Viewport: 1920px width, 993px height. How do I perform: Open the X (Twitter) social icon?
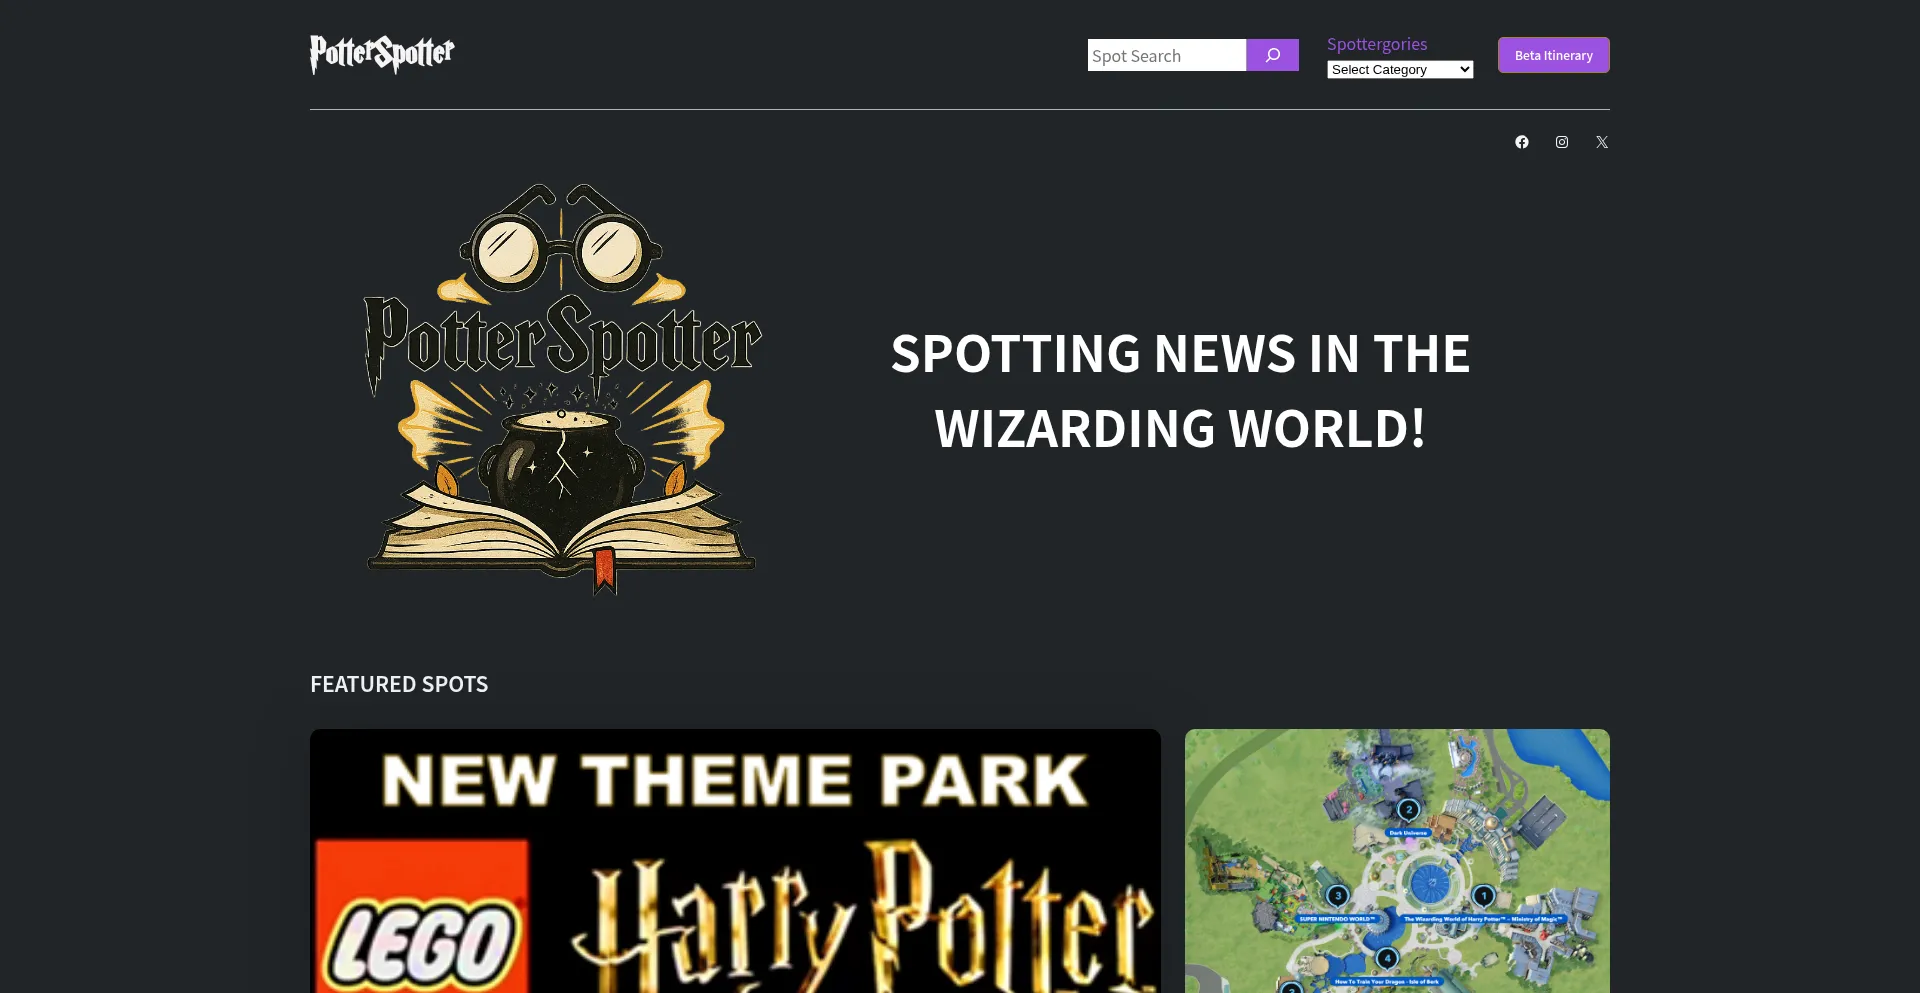(1602, 142)
